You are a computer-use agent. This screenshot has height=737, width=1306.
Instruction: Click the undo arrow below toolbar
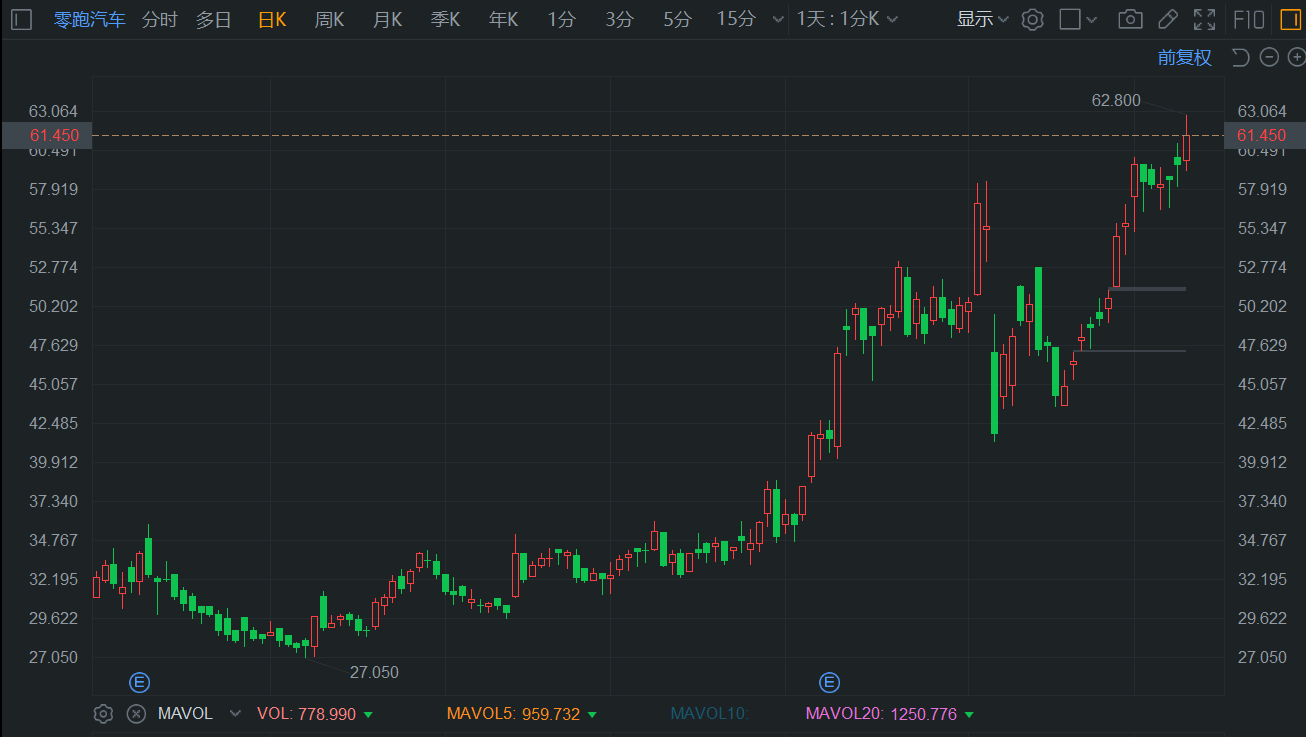(x=1240, y=57)
